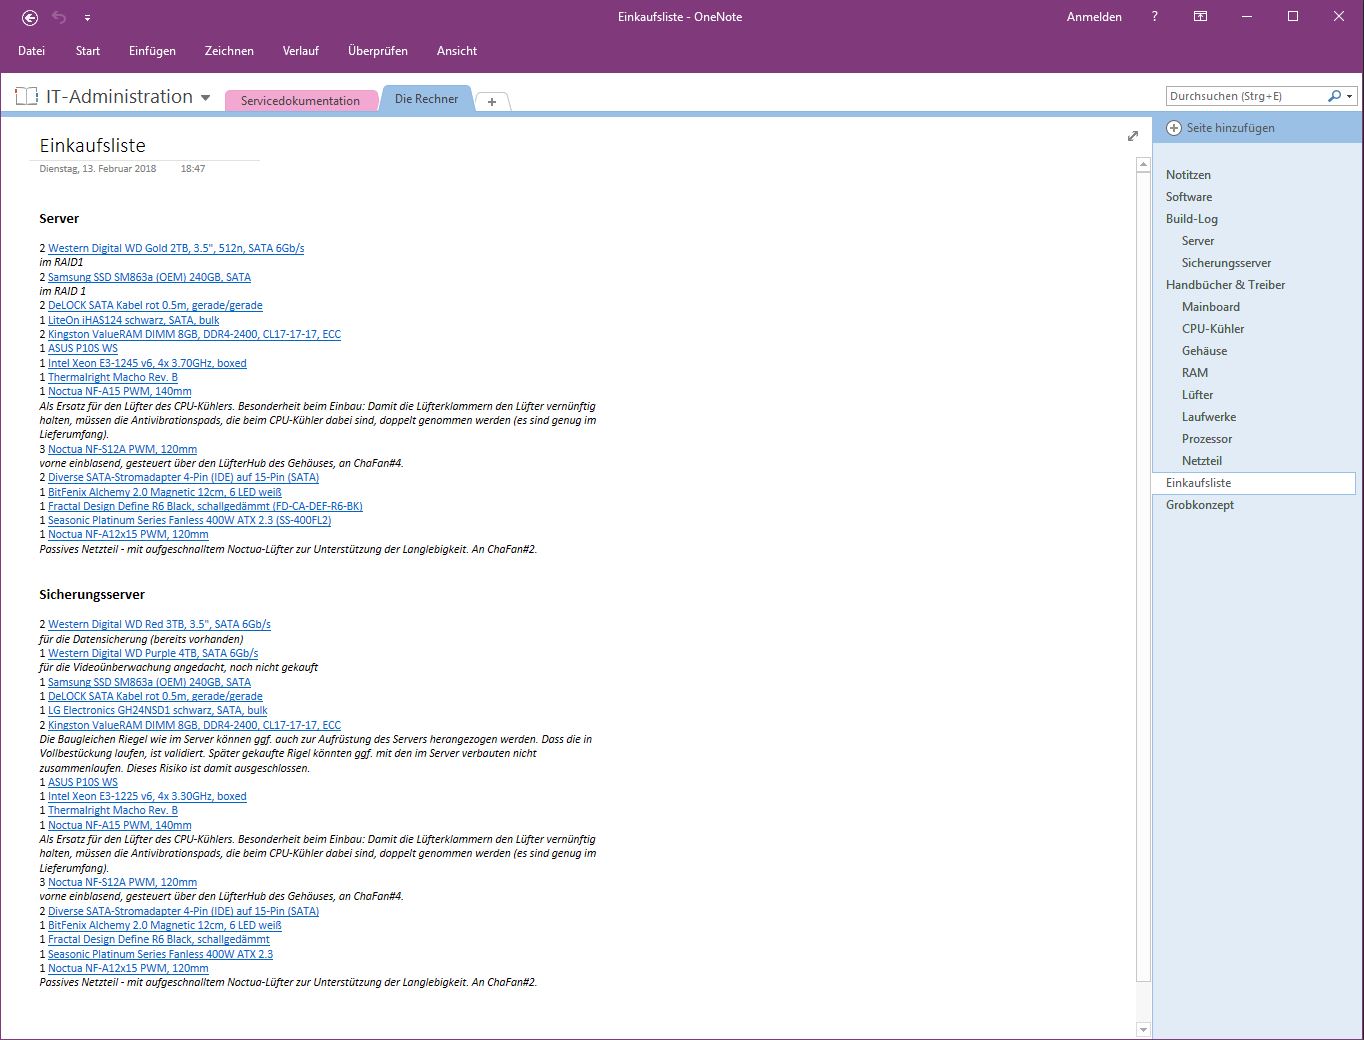The width and height of the screenshot is (1364, 1040).
Task: Add a new section with plus tab
Action: 492,102
